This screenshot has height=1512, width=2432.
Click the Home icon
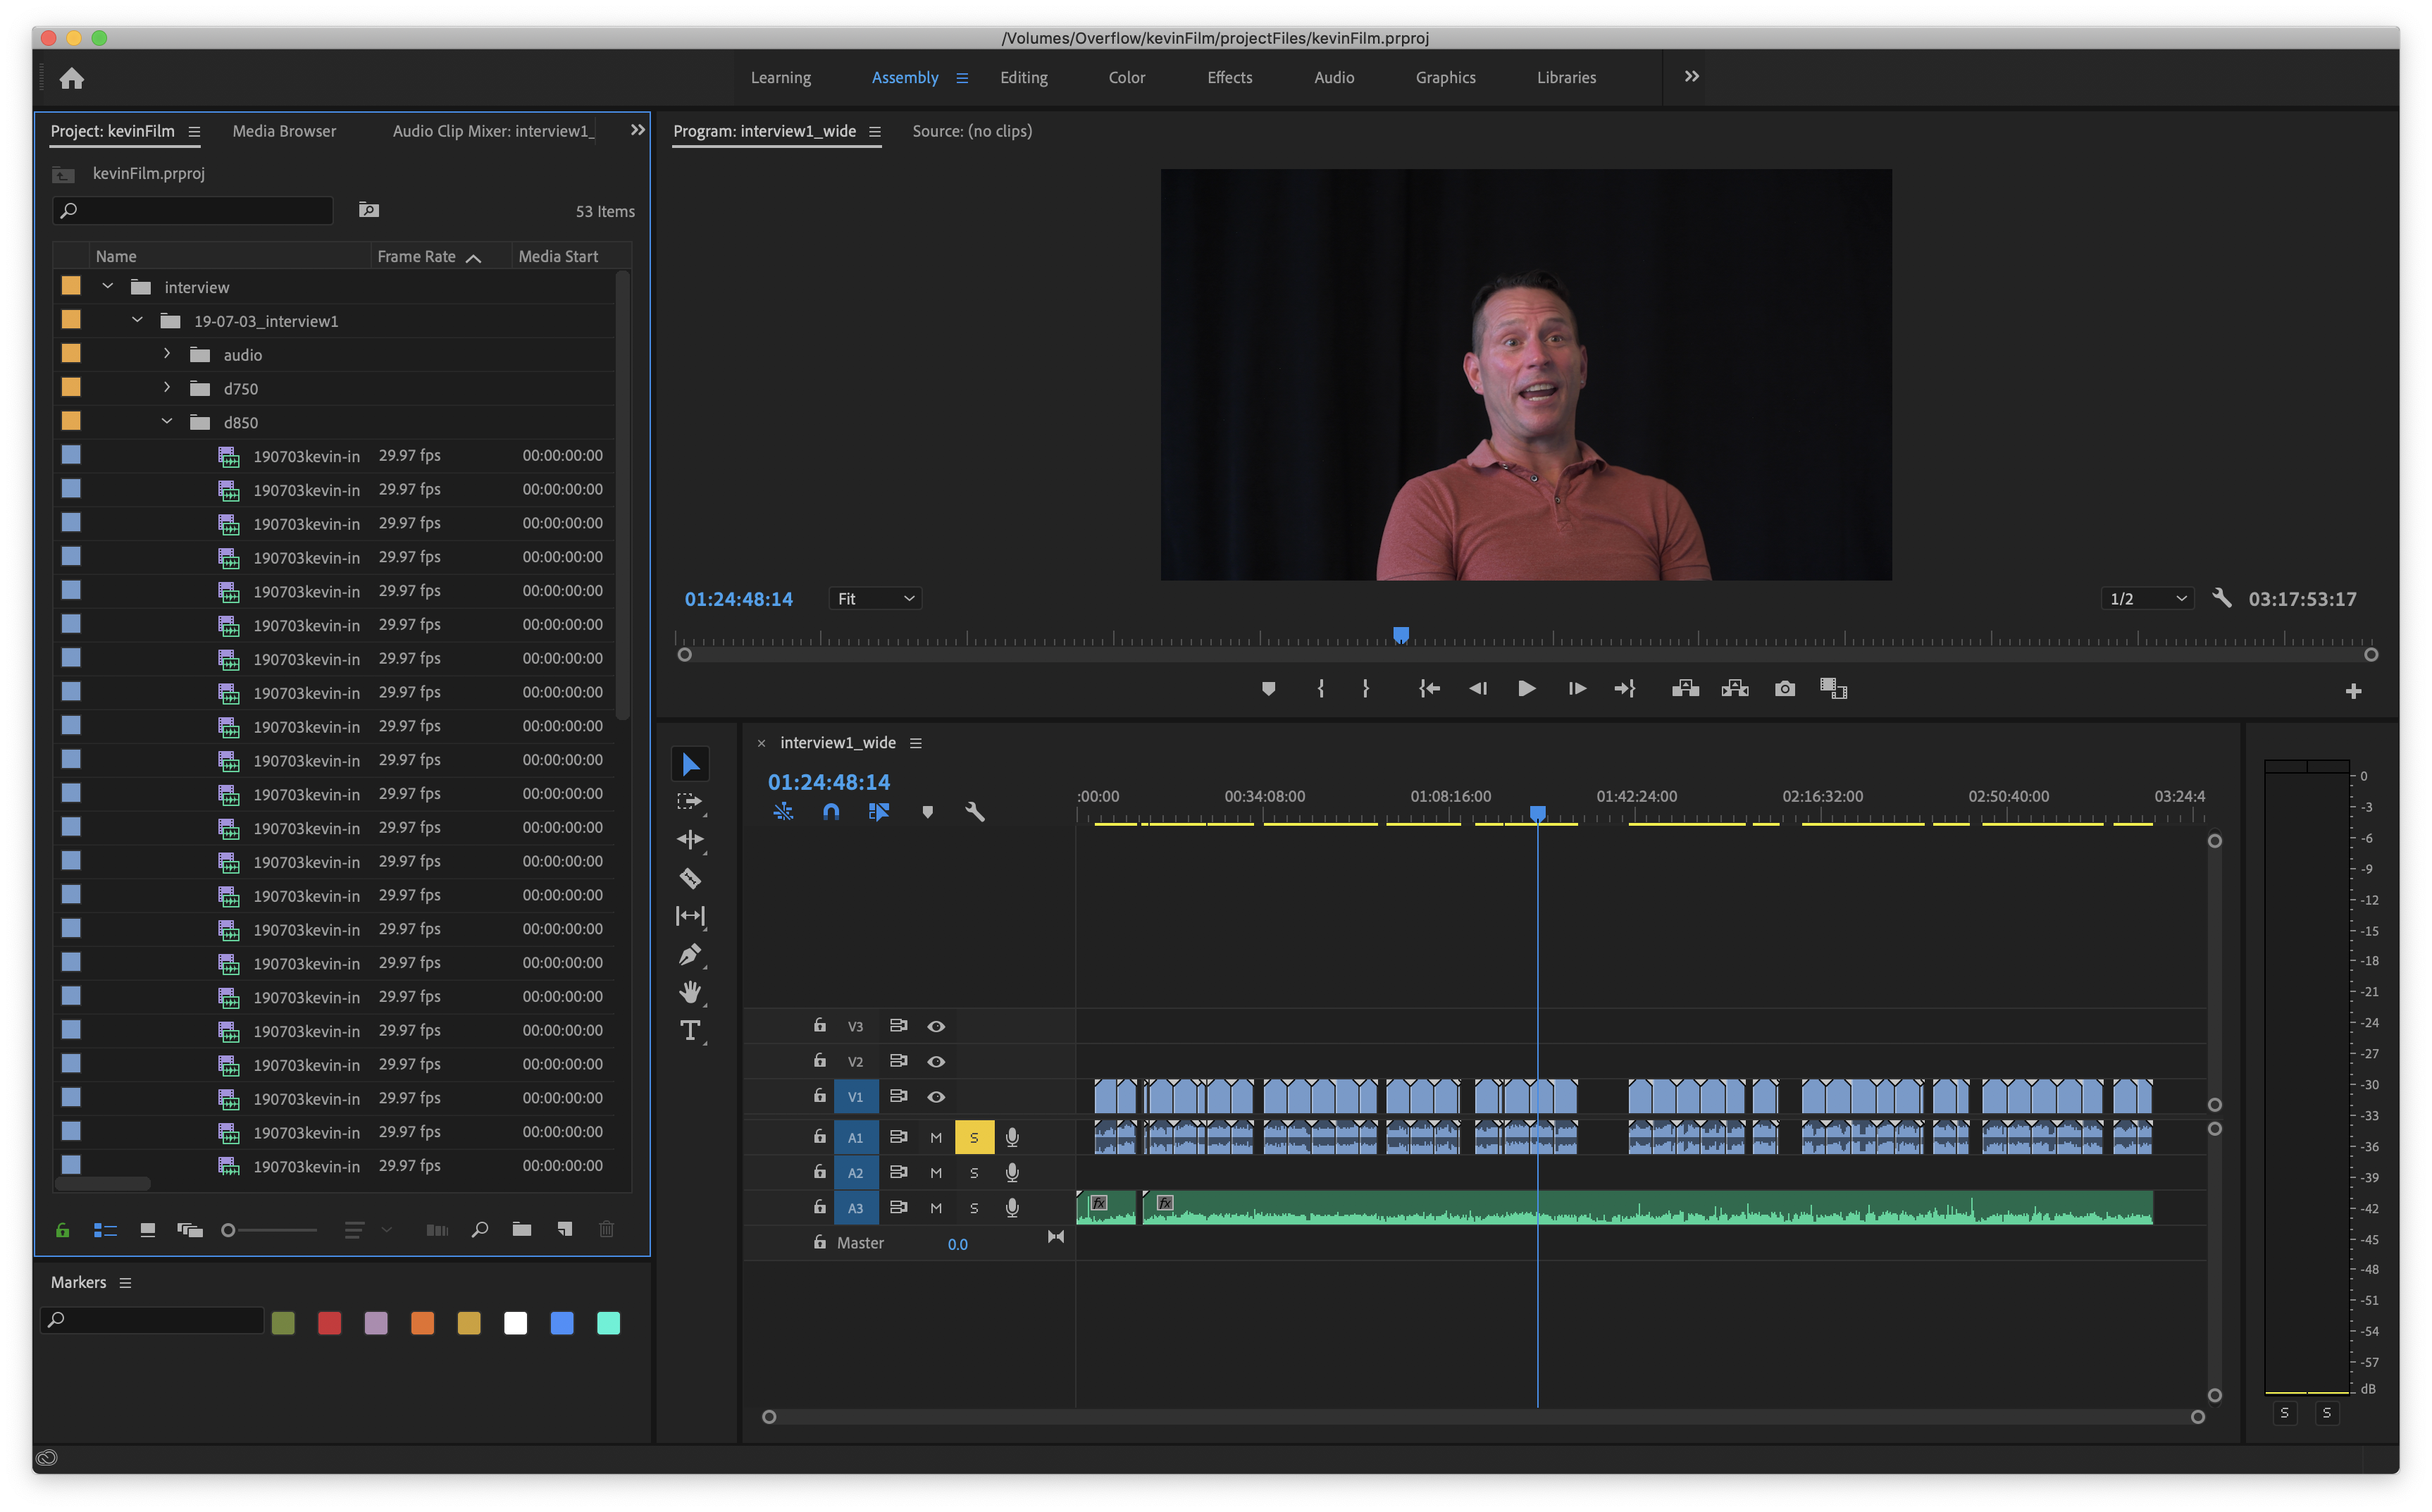pyautogui.click(x=72, y=78)
